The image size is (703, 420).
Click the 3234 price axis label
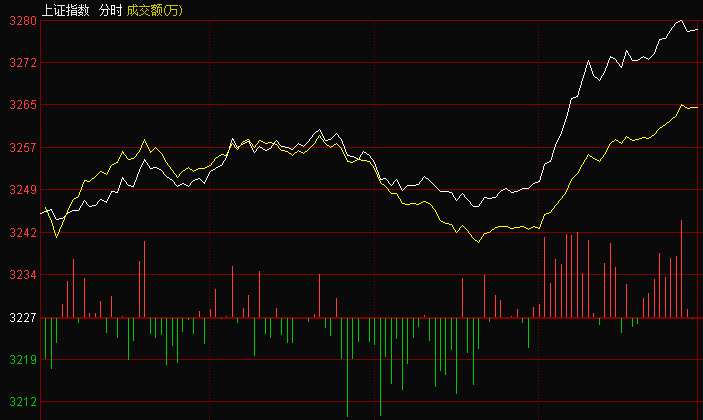(x=23, y=275)
